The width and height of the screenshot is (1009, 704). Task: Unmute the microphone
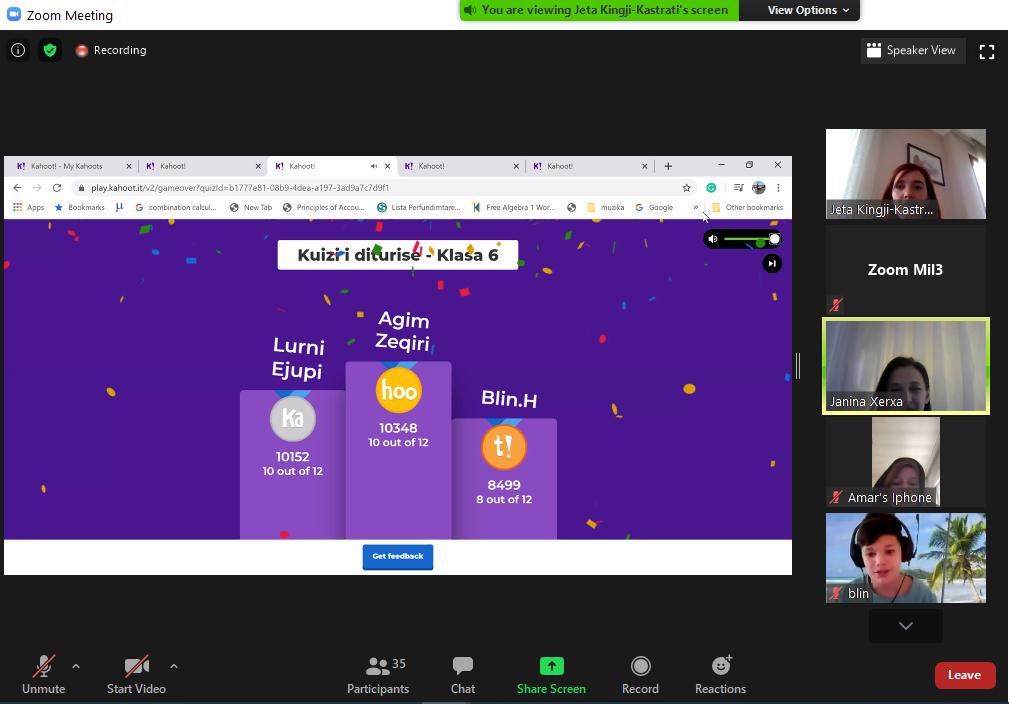(x=43, y=674)
